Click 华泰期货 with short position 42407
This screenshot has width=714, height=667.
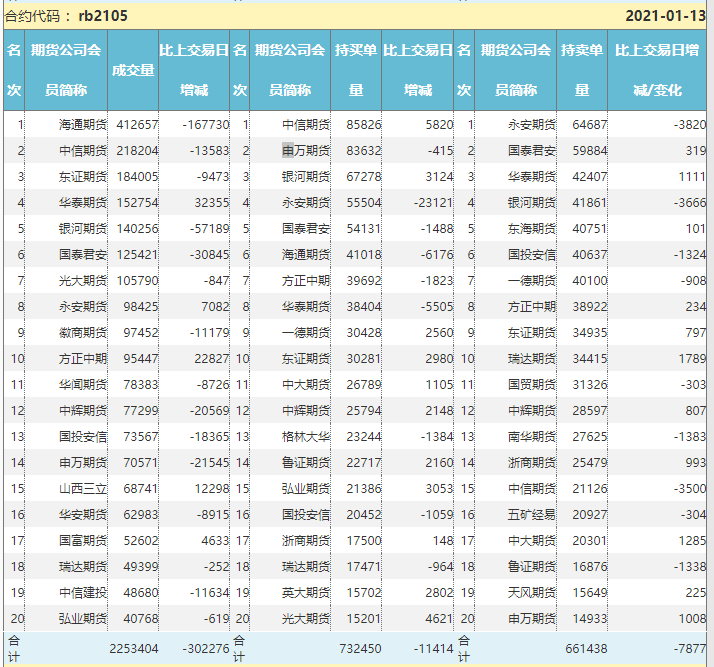(x=532, y=176)
